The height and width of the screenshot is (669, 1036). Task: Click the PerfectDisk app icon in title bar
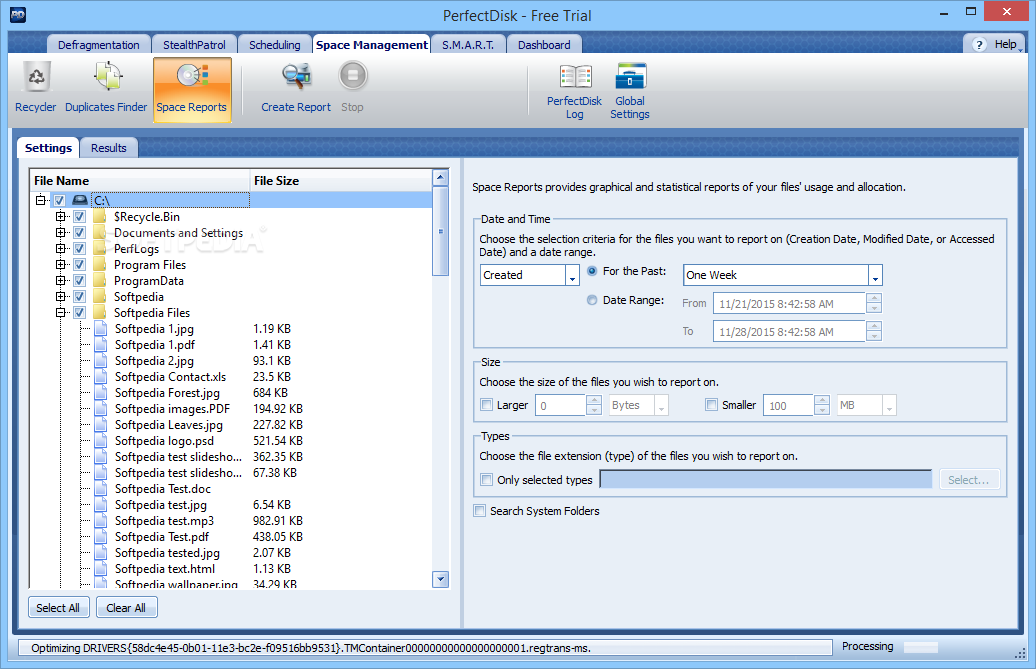pos(18,15)
